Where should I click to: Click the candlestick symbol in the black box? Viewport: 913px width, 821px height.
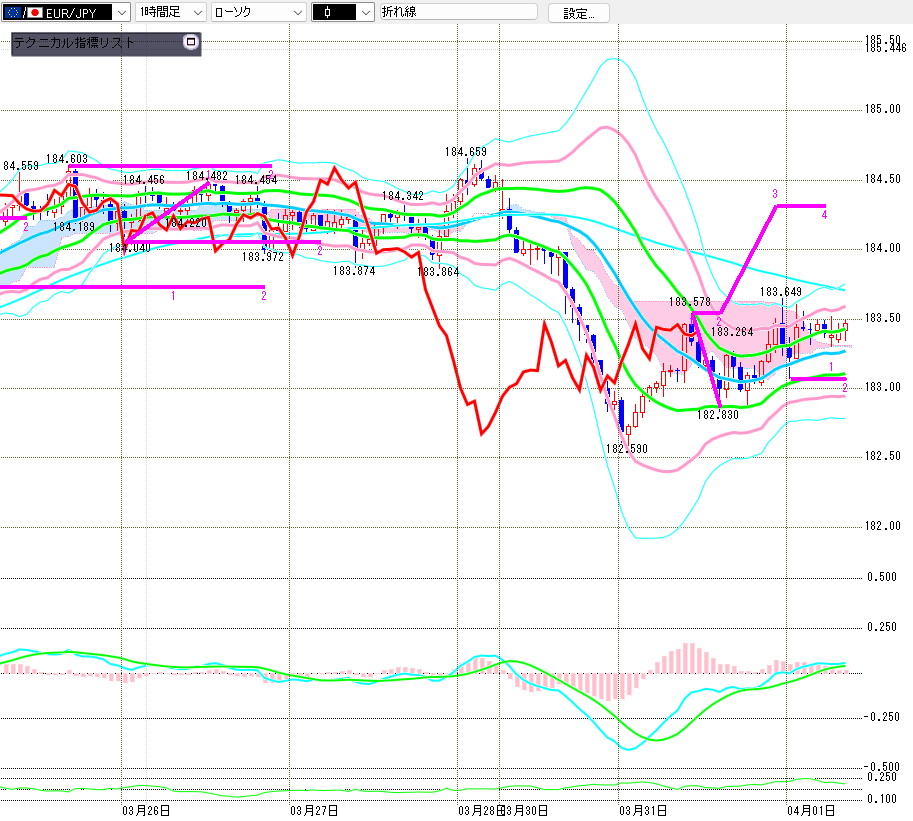[328, 12]
